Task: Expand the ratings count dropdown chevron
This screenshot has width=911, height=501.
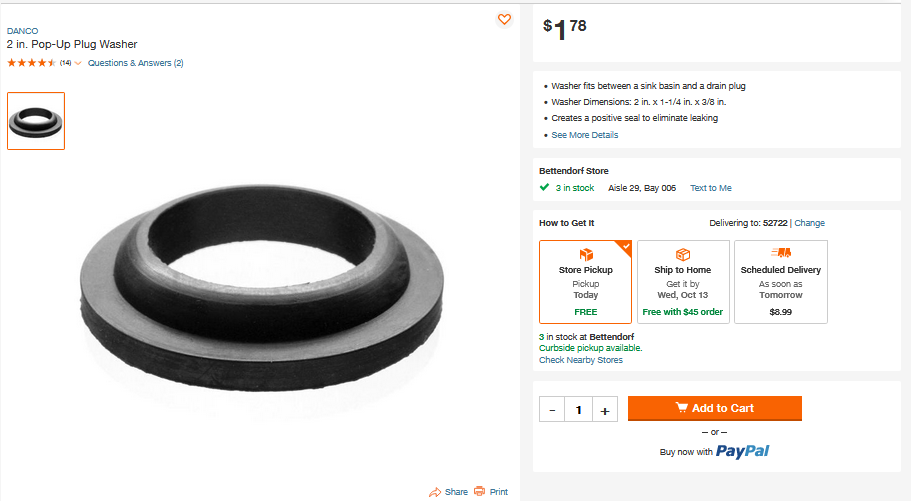Action: pos(78,63)
